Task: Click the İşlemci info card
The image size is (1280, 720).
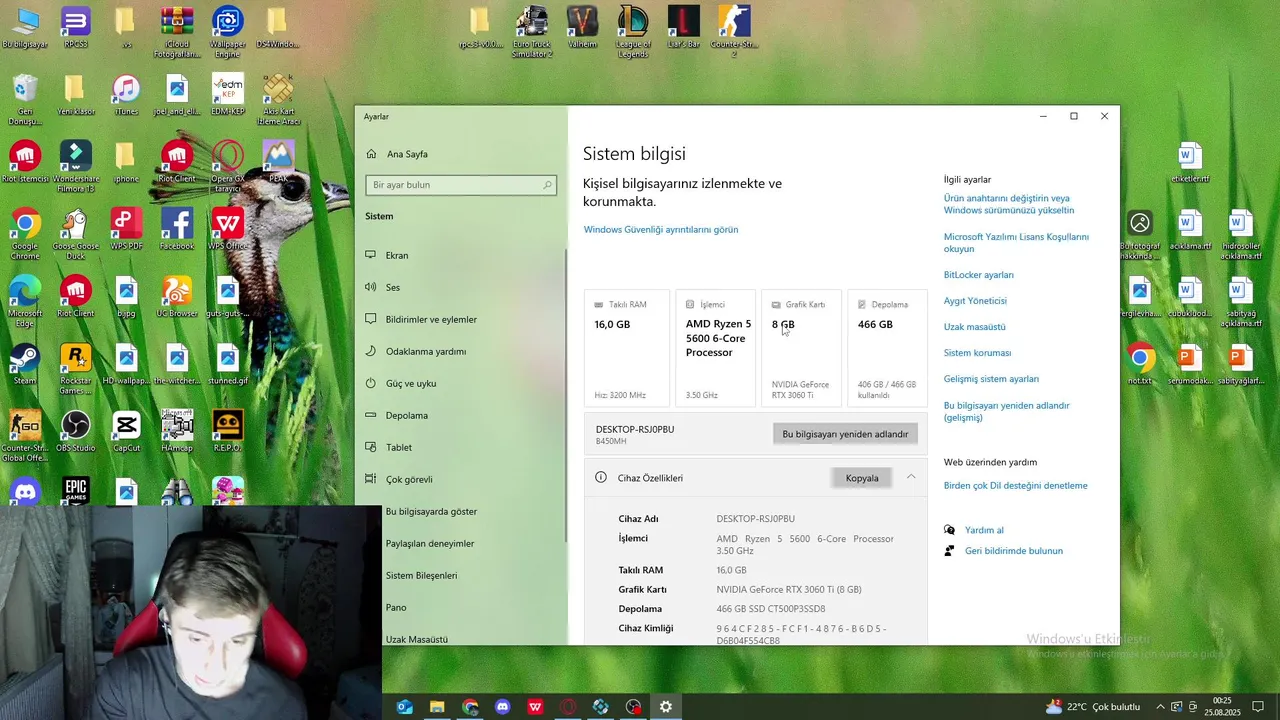Action: [x=716, y=348]
